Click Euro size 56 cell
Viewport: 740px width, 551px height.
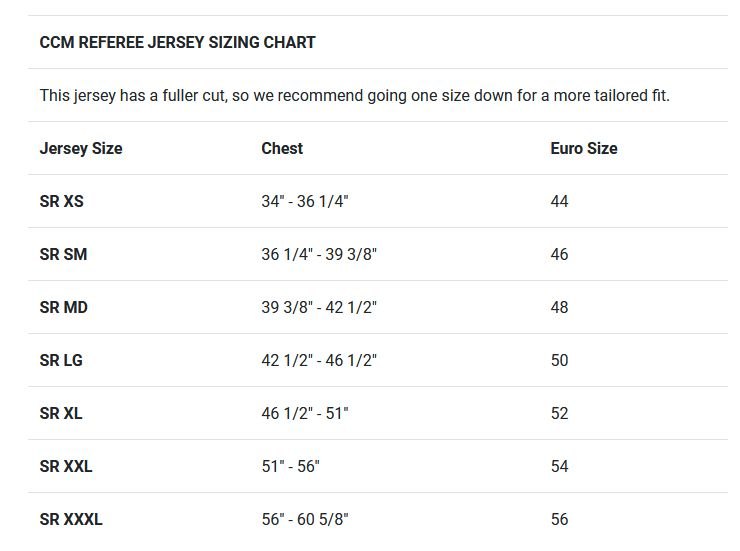pos(559,519)
